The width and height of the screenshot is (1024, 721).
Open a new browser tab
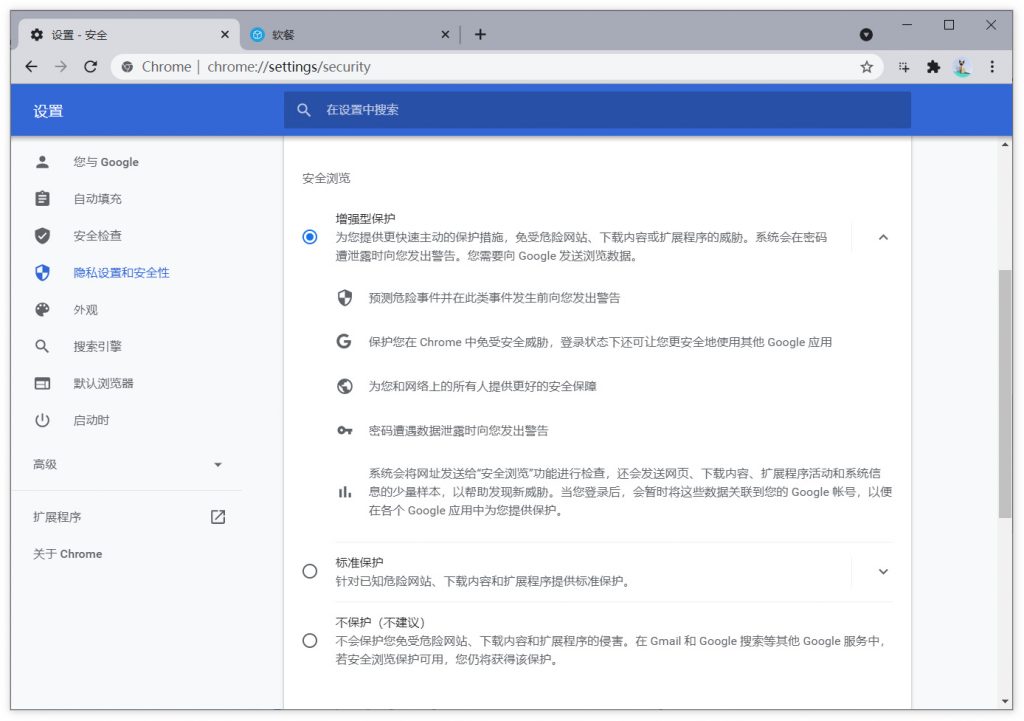coord(480,33)
